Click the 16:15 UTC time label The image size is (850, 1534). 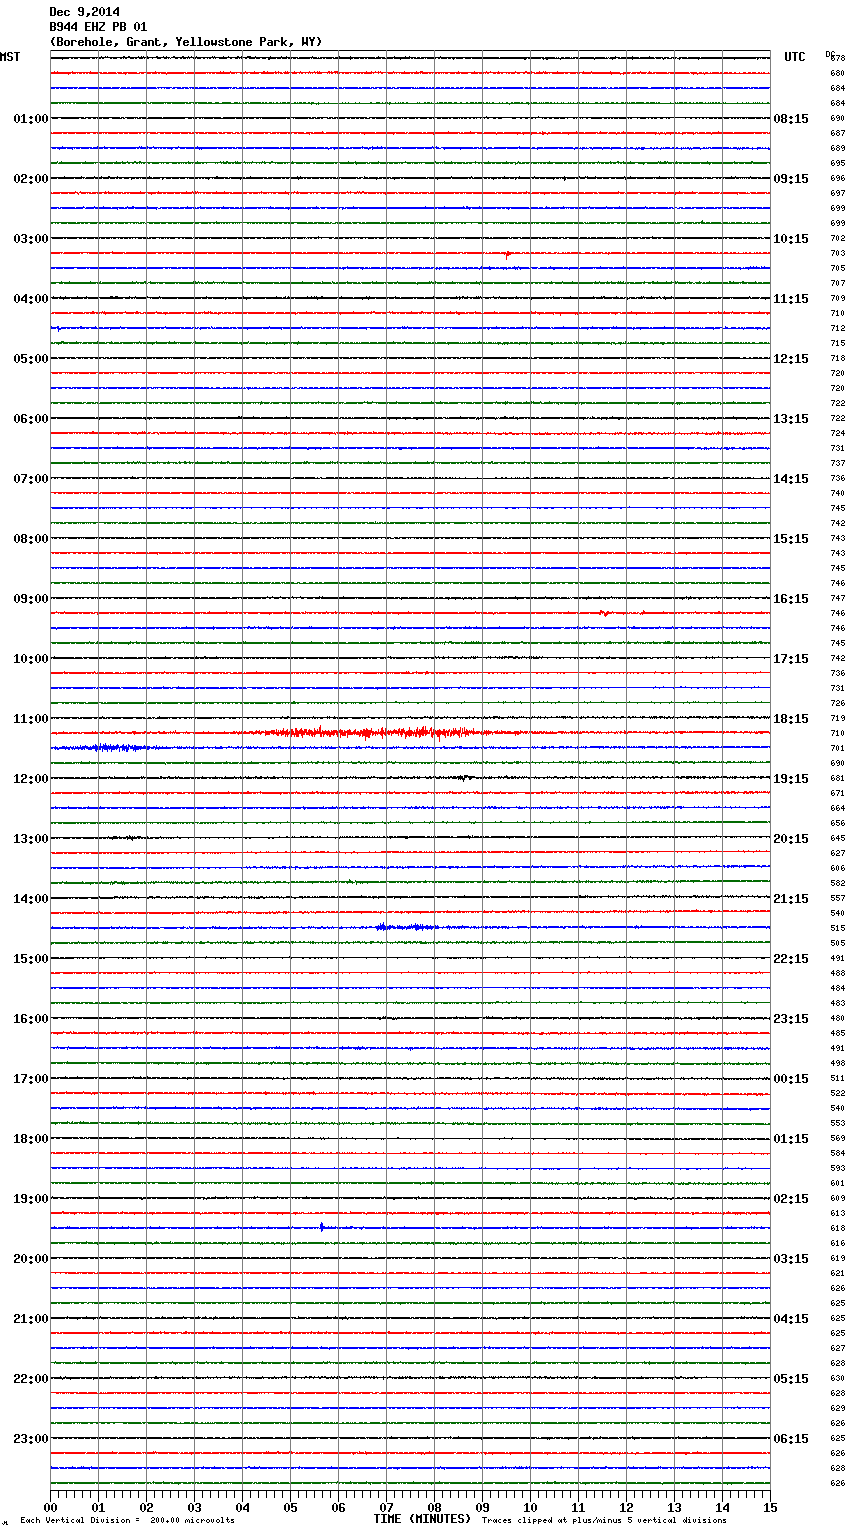click(791, 598)
